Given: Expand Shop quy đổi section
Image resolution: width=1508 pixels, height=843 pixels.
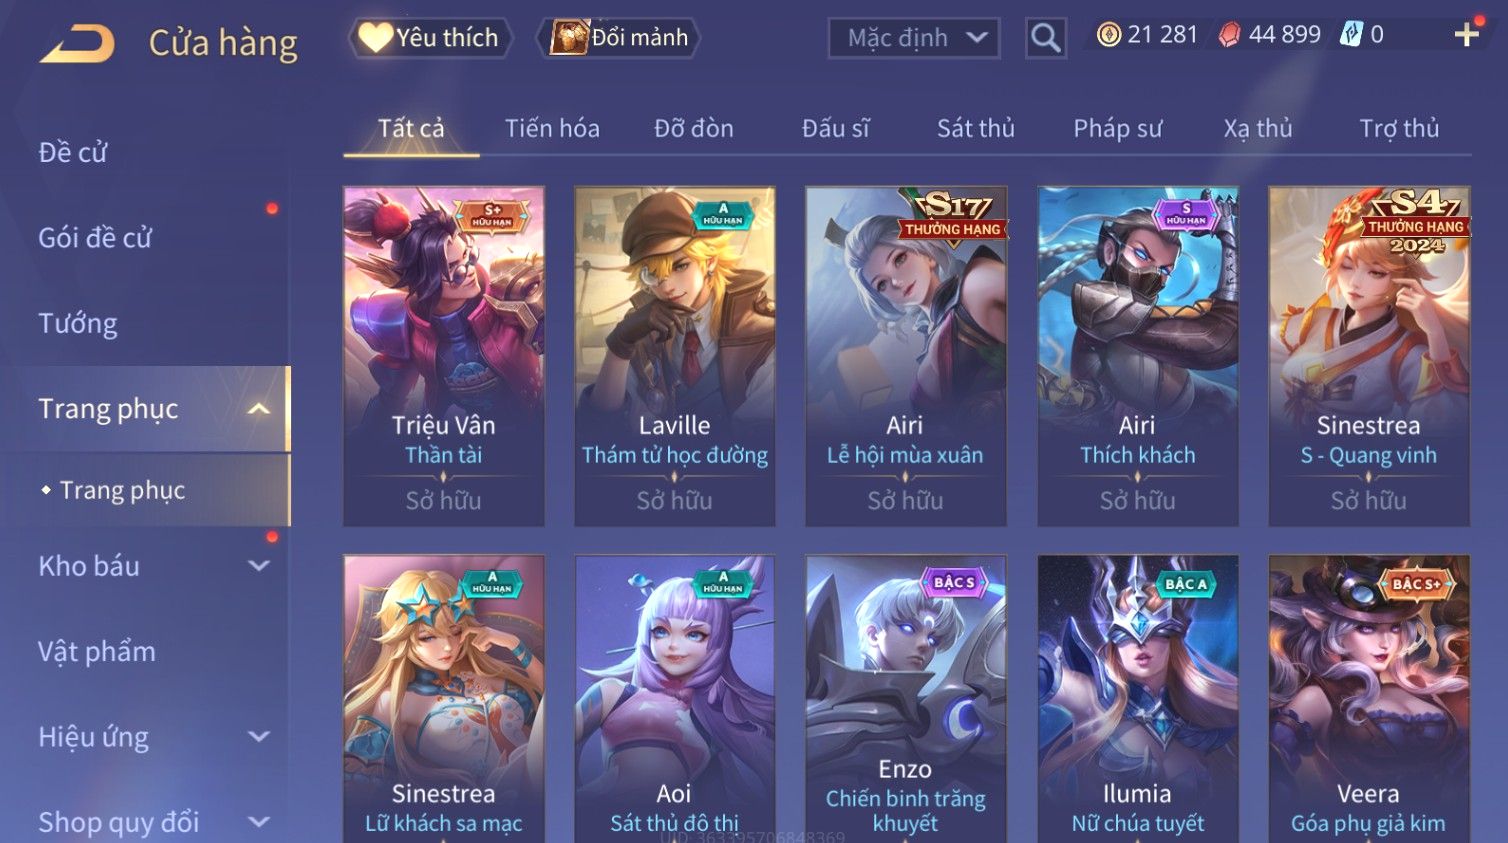Looking at the screenshot, I should coord(259,822).
